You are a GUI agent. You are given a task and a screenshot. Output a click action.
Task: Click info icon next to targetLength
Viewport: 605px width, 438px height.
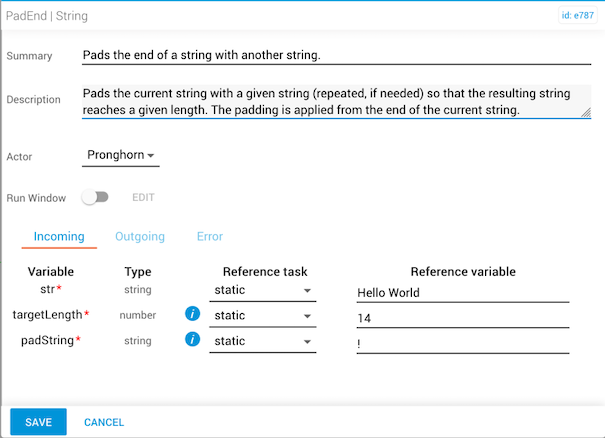click(194, 315)
